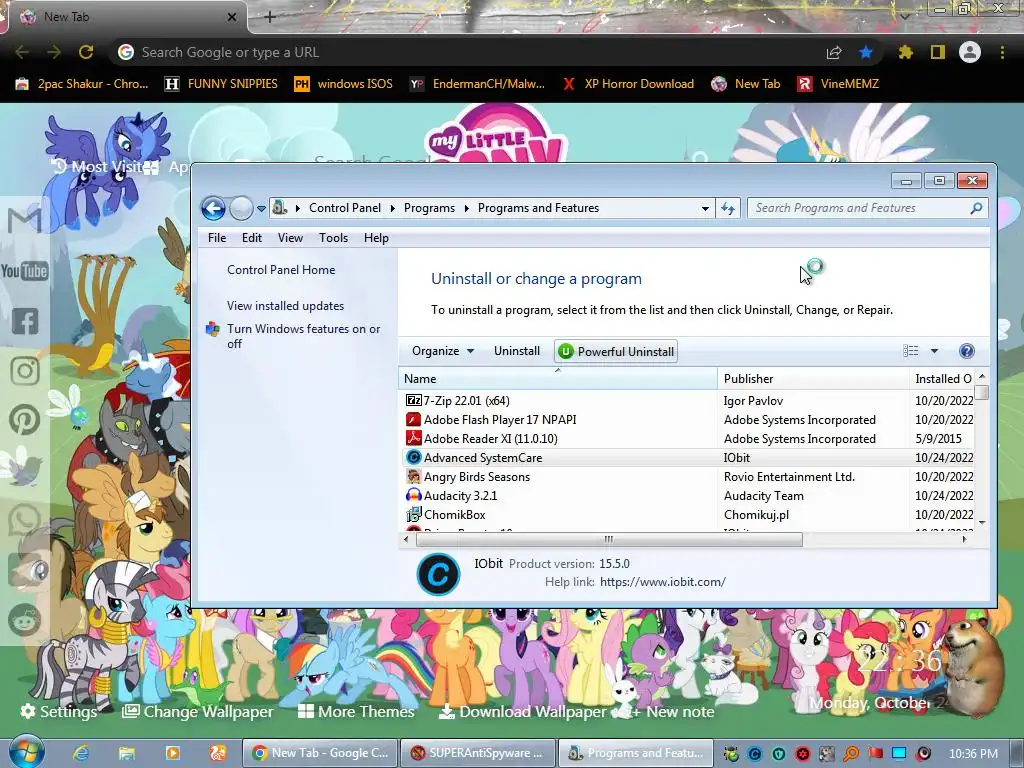Open the recent pages dropdown arrow
The image size is (1024, 768).
pyautogui.click(x=261, y=209)
